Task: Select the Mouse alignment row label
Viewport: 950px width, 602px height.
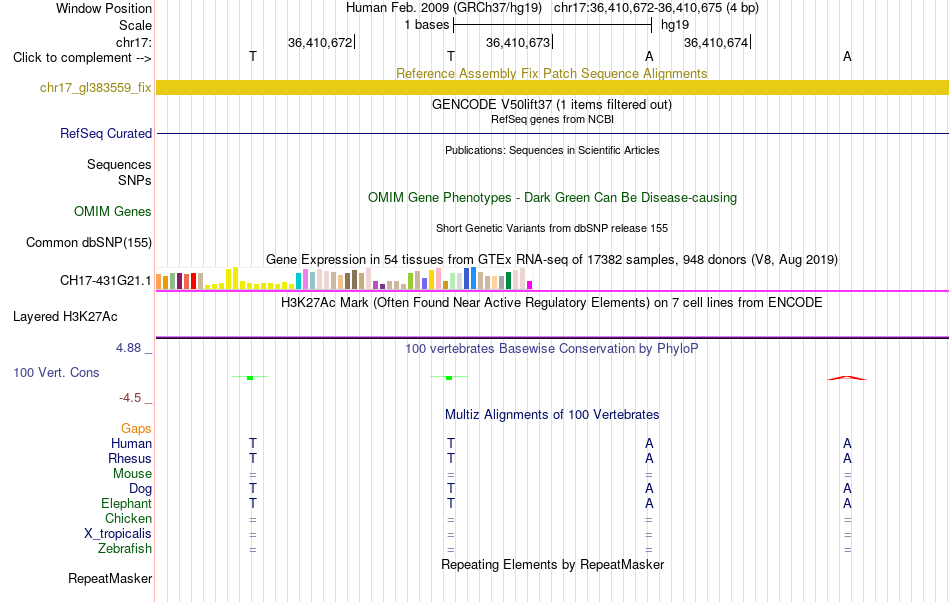Action: [x=132, y=474]
